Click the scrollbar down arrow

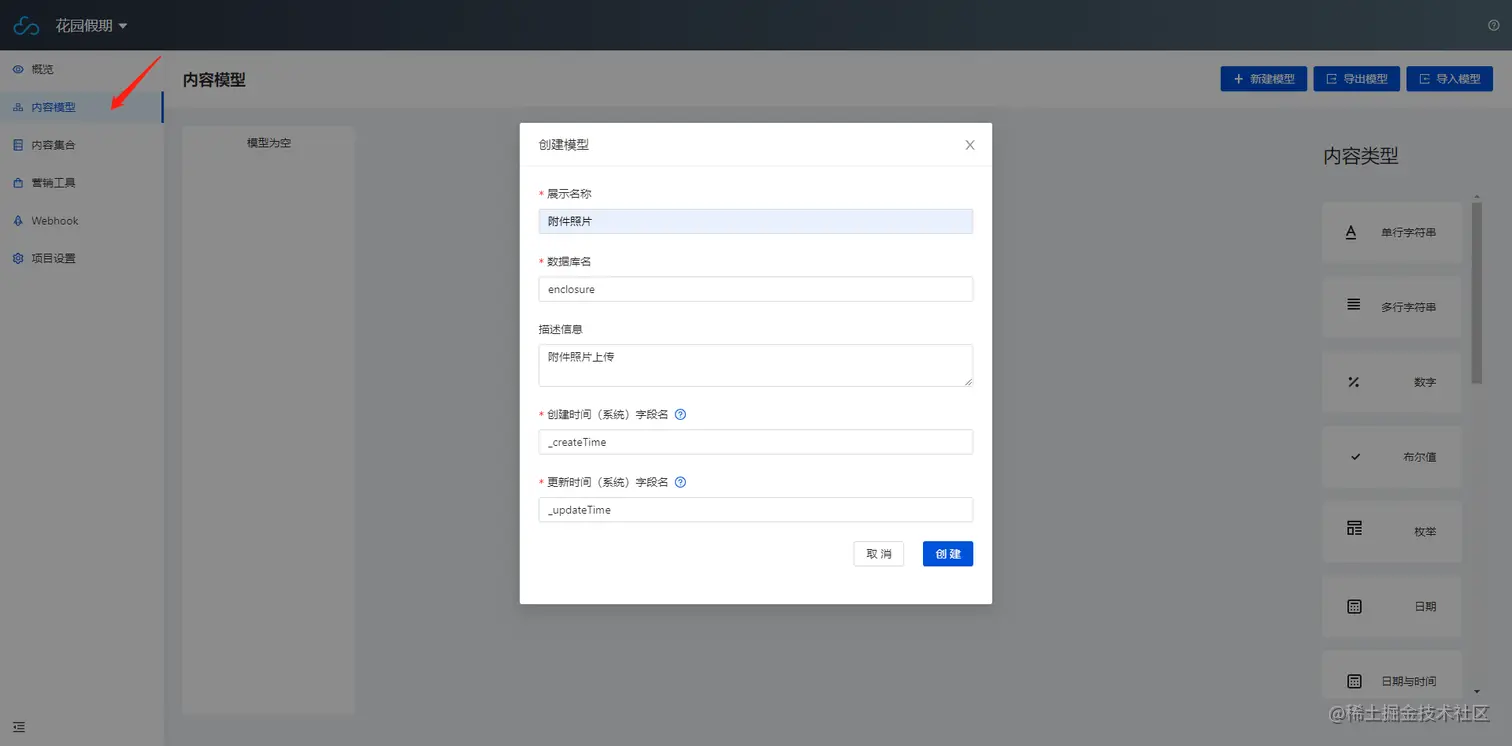click(1477, 691)
